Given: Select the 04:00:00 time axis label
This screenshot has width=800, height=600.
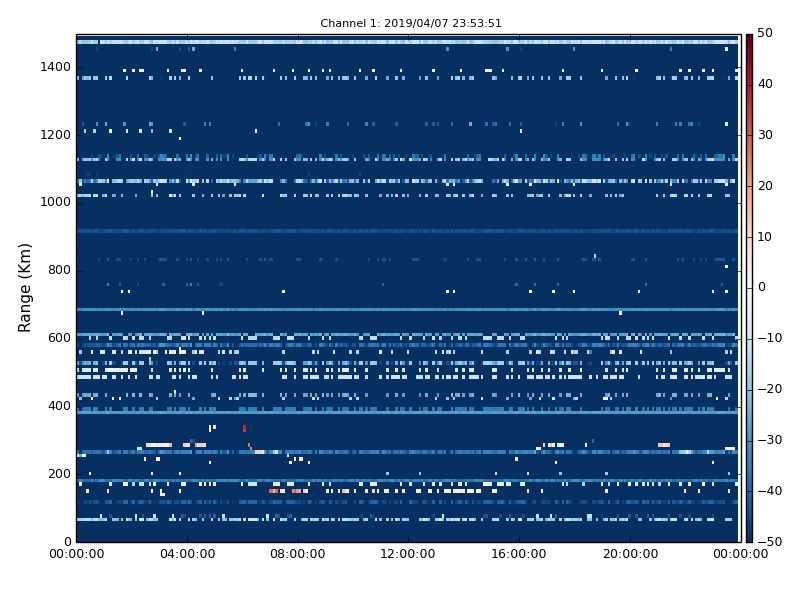Looking at the screenshot, I should 187,554.
